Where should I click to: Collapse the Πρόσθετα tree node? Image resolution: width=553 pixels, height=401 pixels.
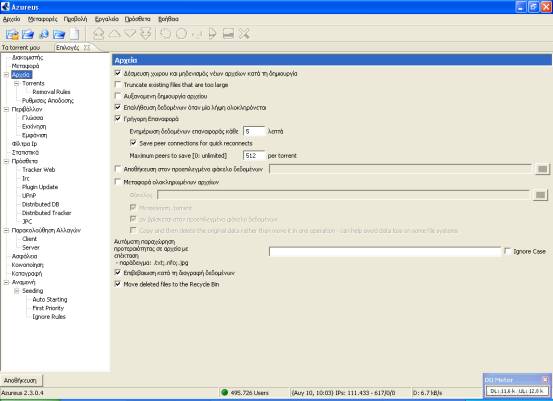[x=6, y=161]
